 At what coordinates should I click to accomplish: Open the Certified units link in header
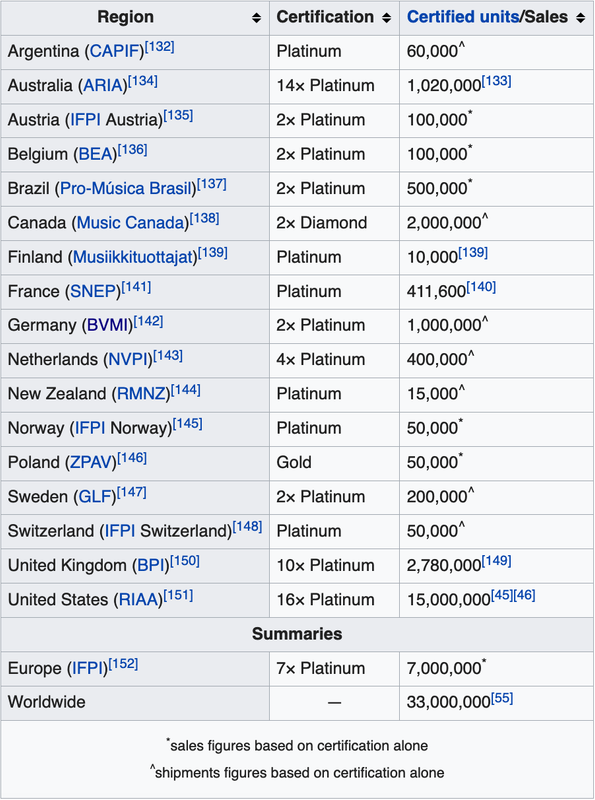(x=463, y=17)
